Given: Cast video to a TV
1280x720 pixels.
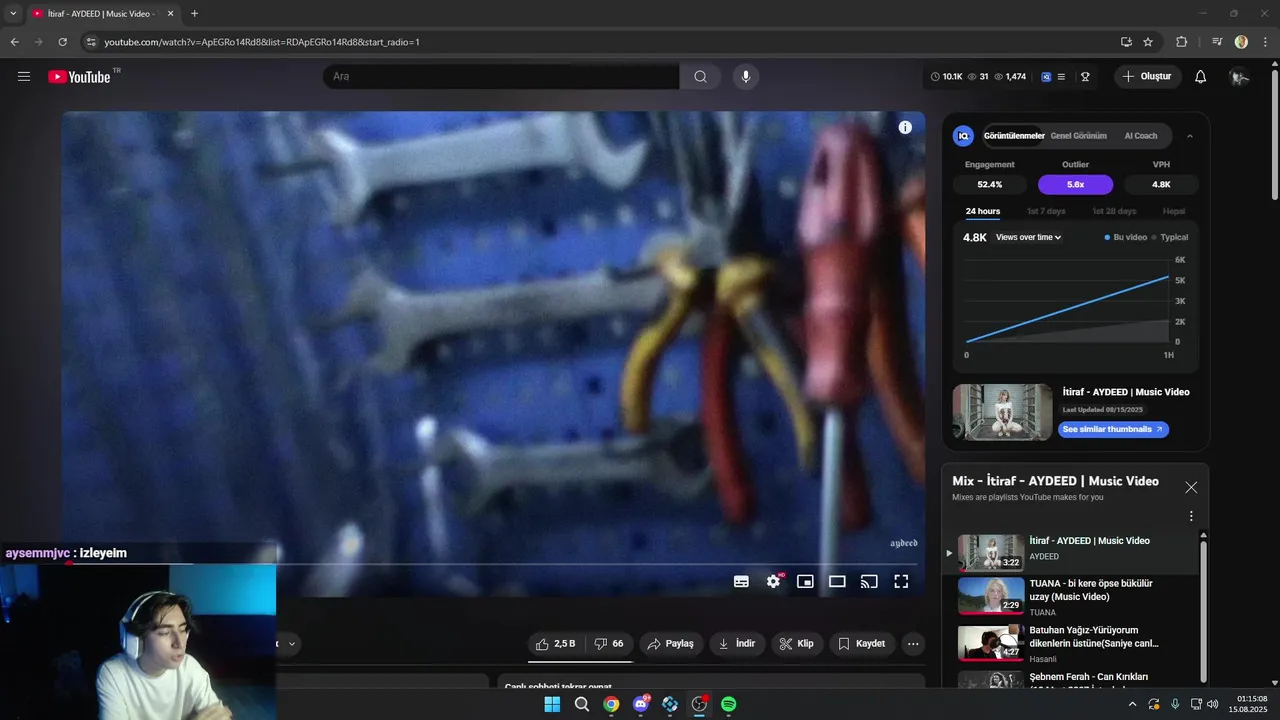Looking at the screenshot, I should coord(869,581).
